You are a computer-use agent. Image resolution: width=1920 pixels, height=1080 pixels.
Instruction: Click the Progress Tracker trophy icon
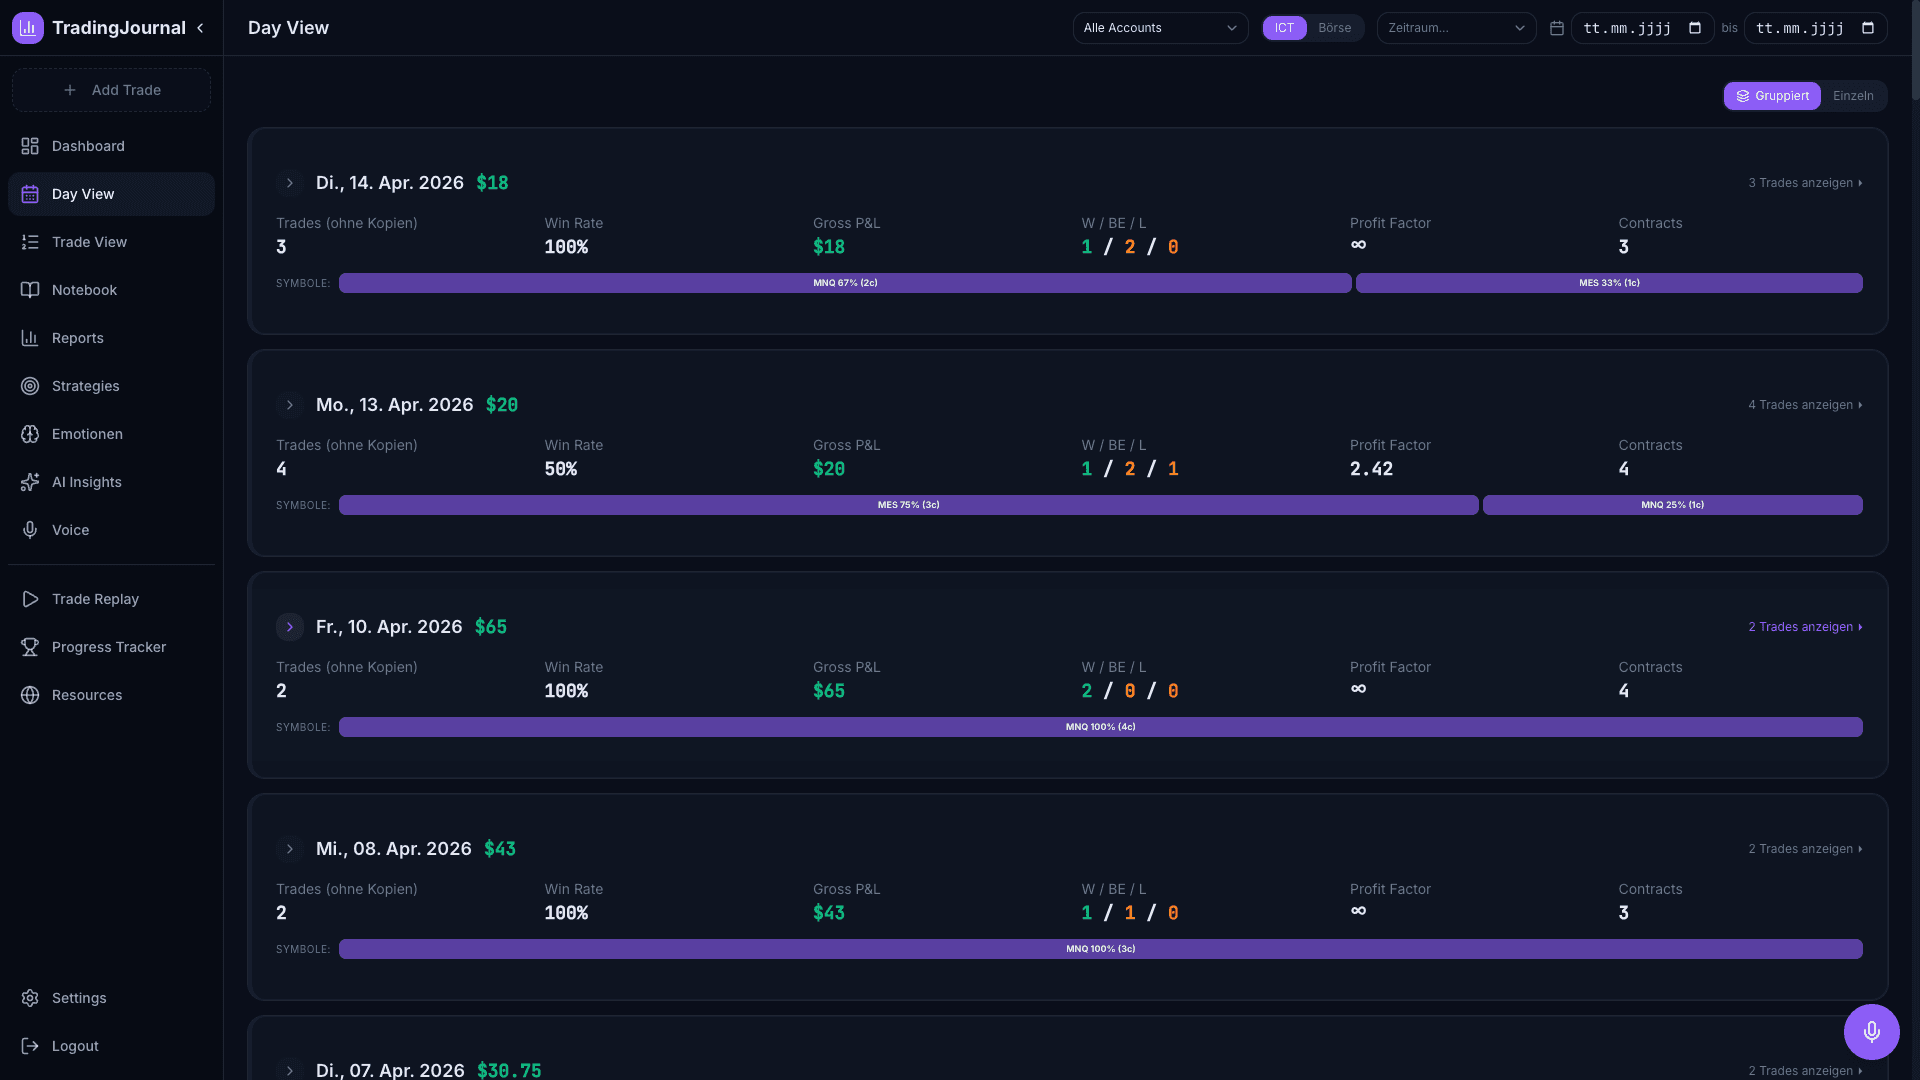pos(30,647)
